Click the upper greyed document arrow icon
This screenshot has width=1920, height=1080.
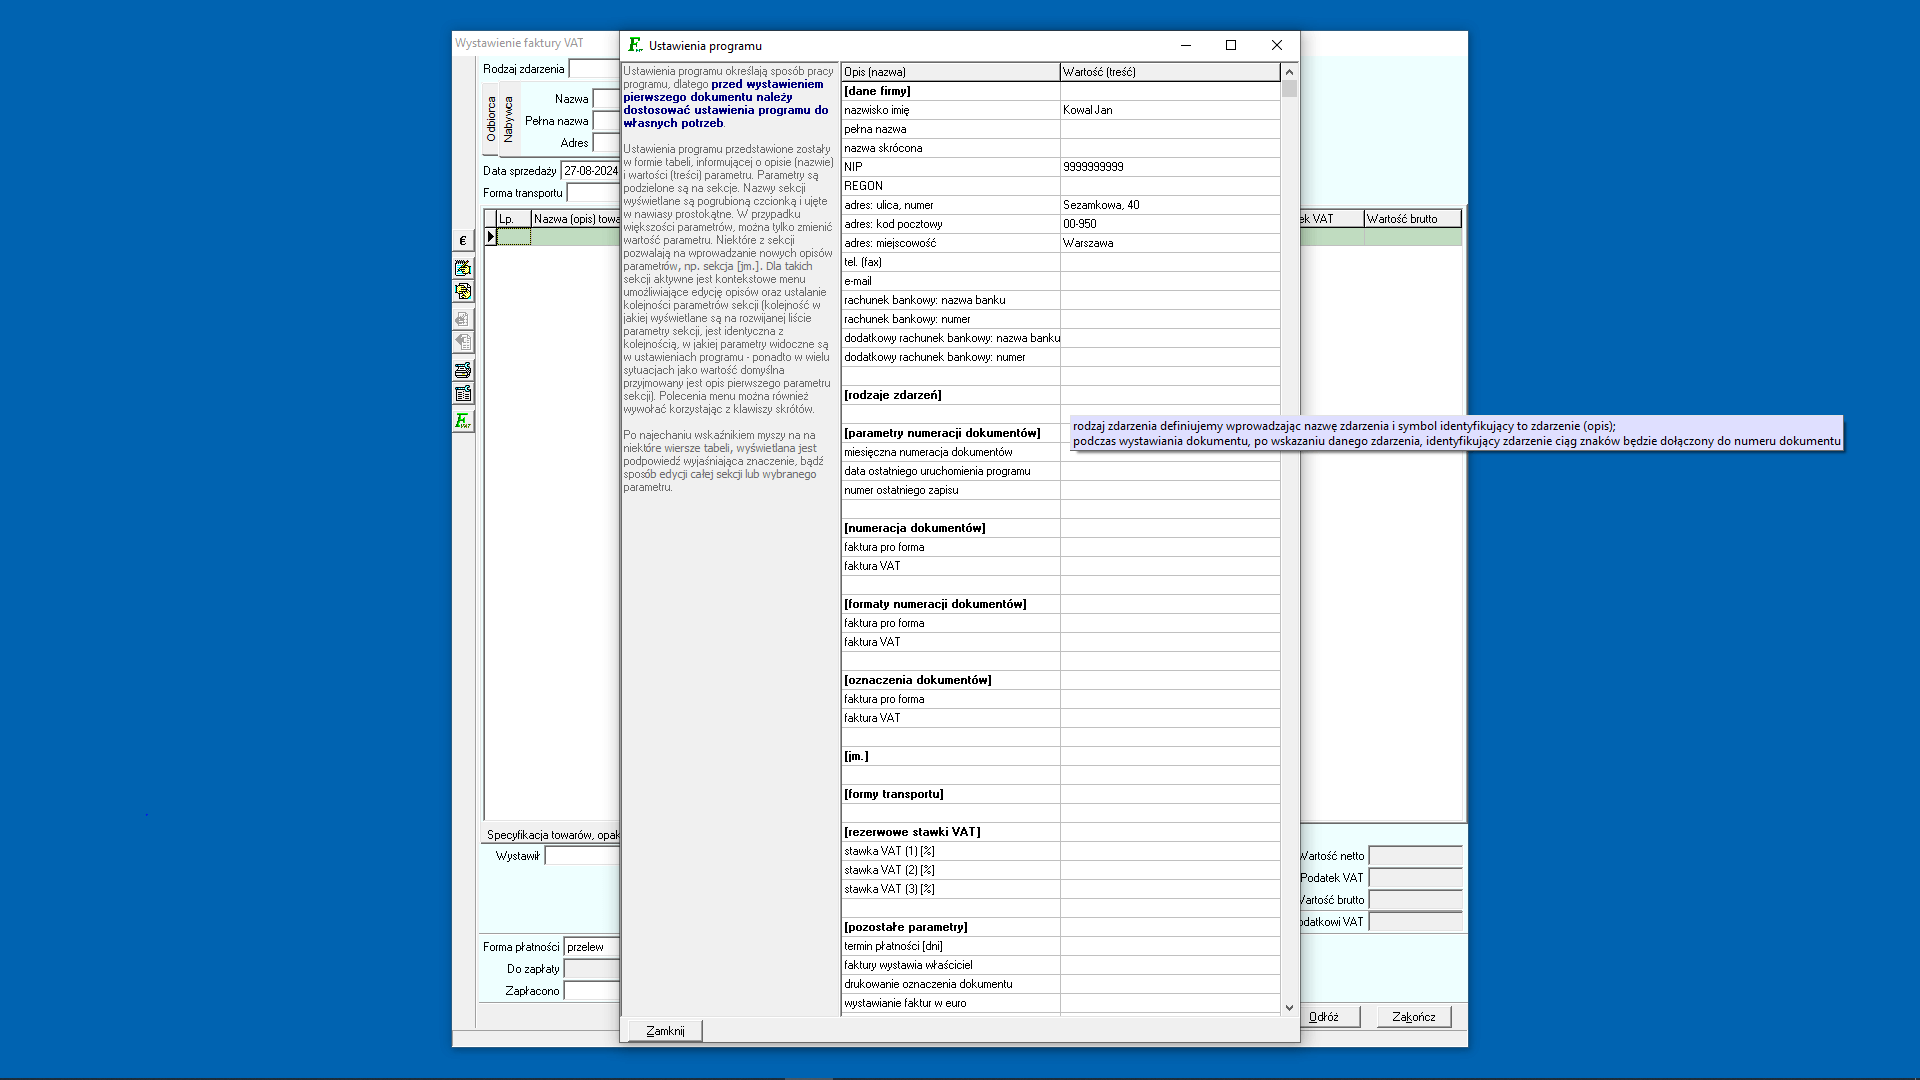tap(463, 319)
